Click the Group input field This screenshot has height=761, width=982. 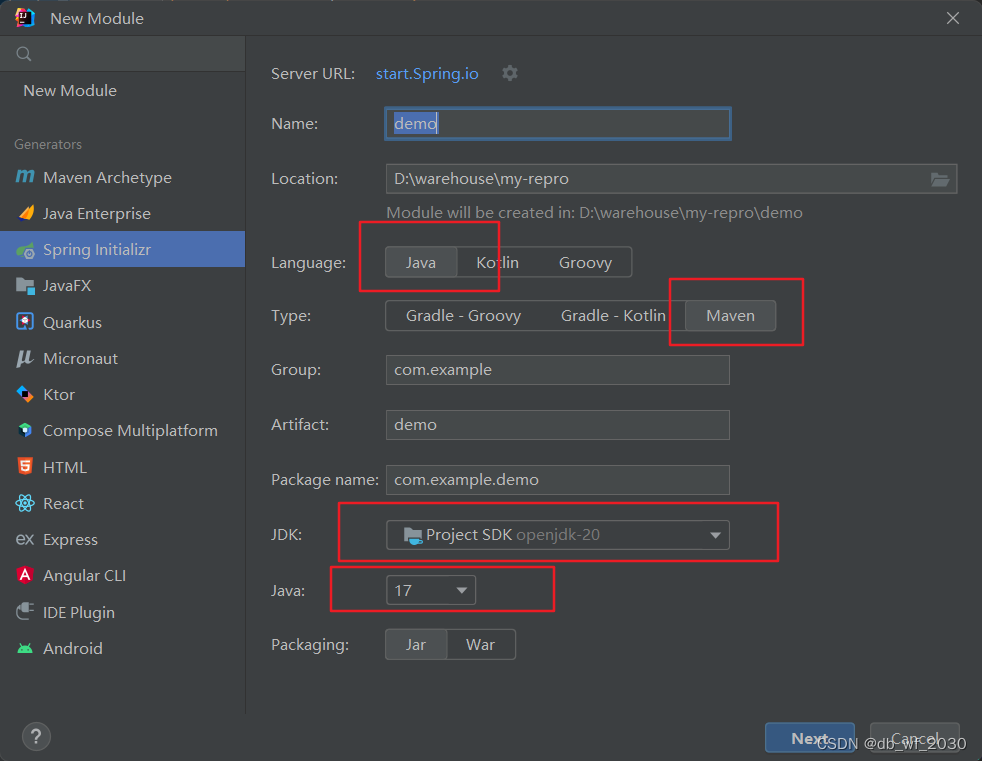[557, 370]
